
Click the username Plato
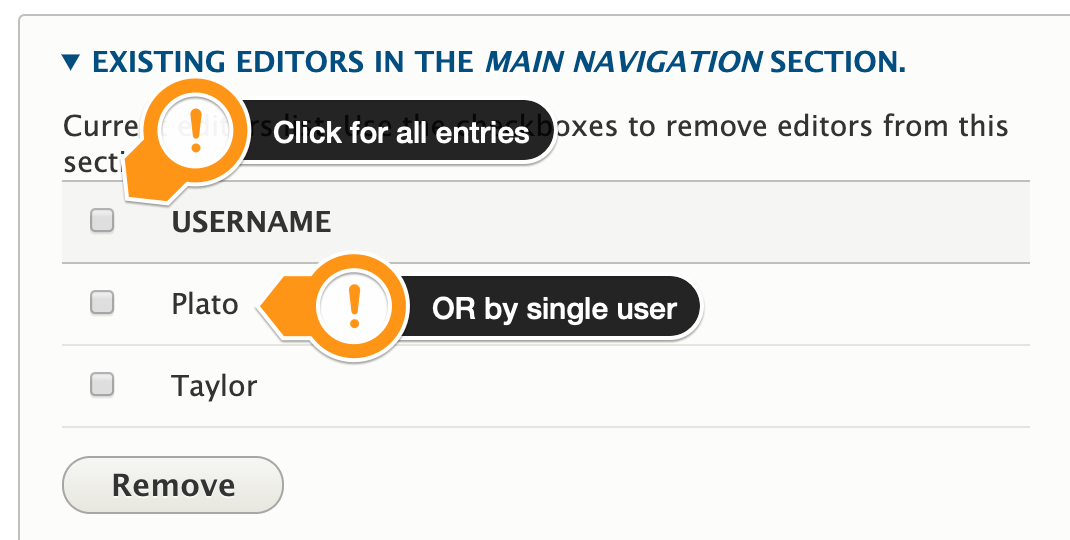[205, 303]
